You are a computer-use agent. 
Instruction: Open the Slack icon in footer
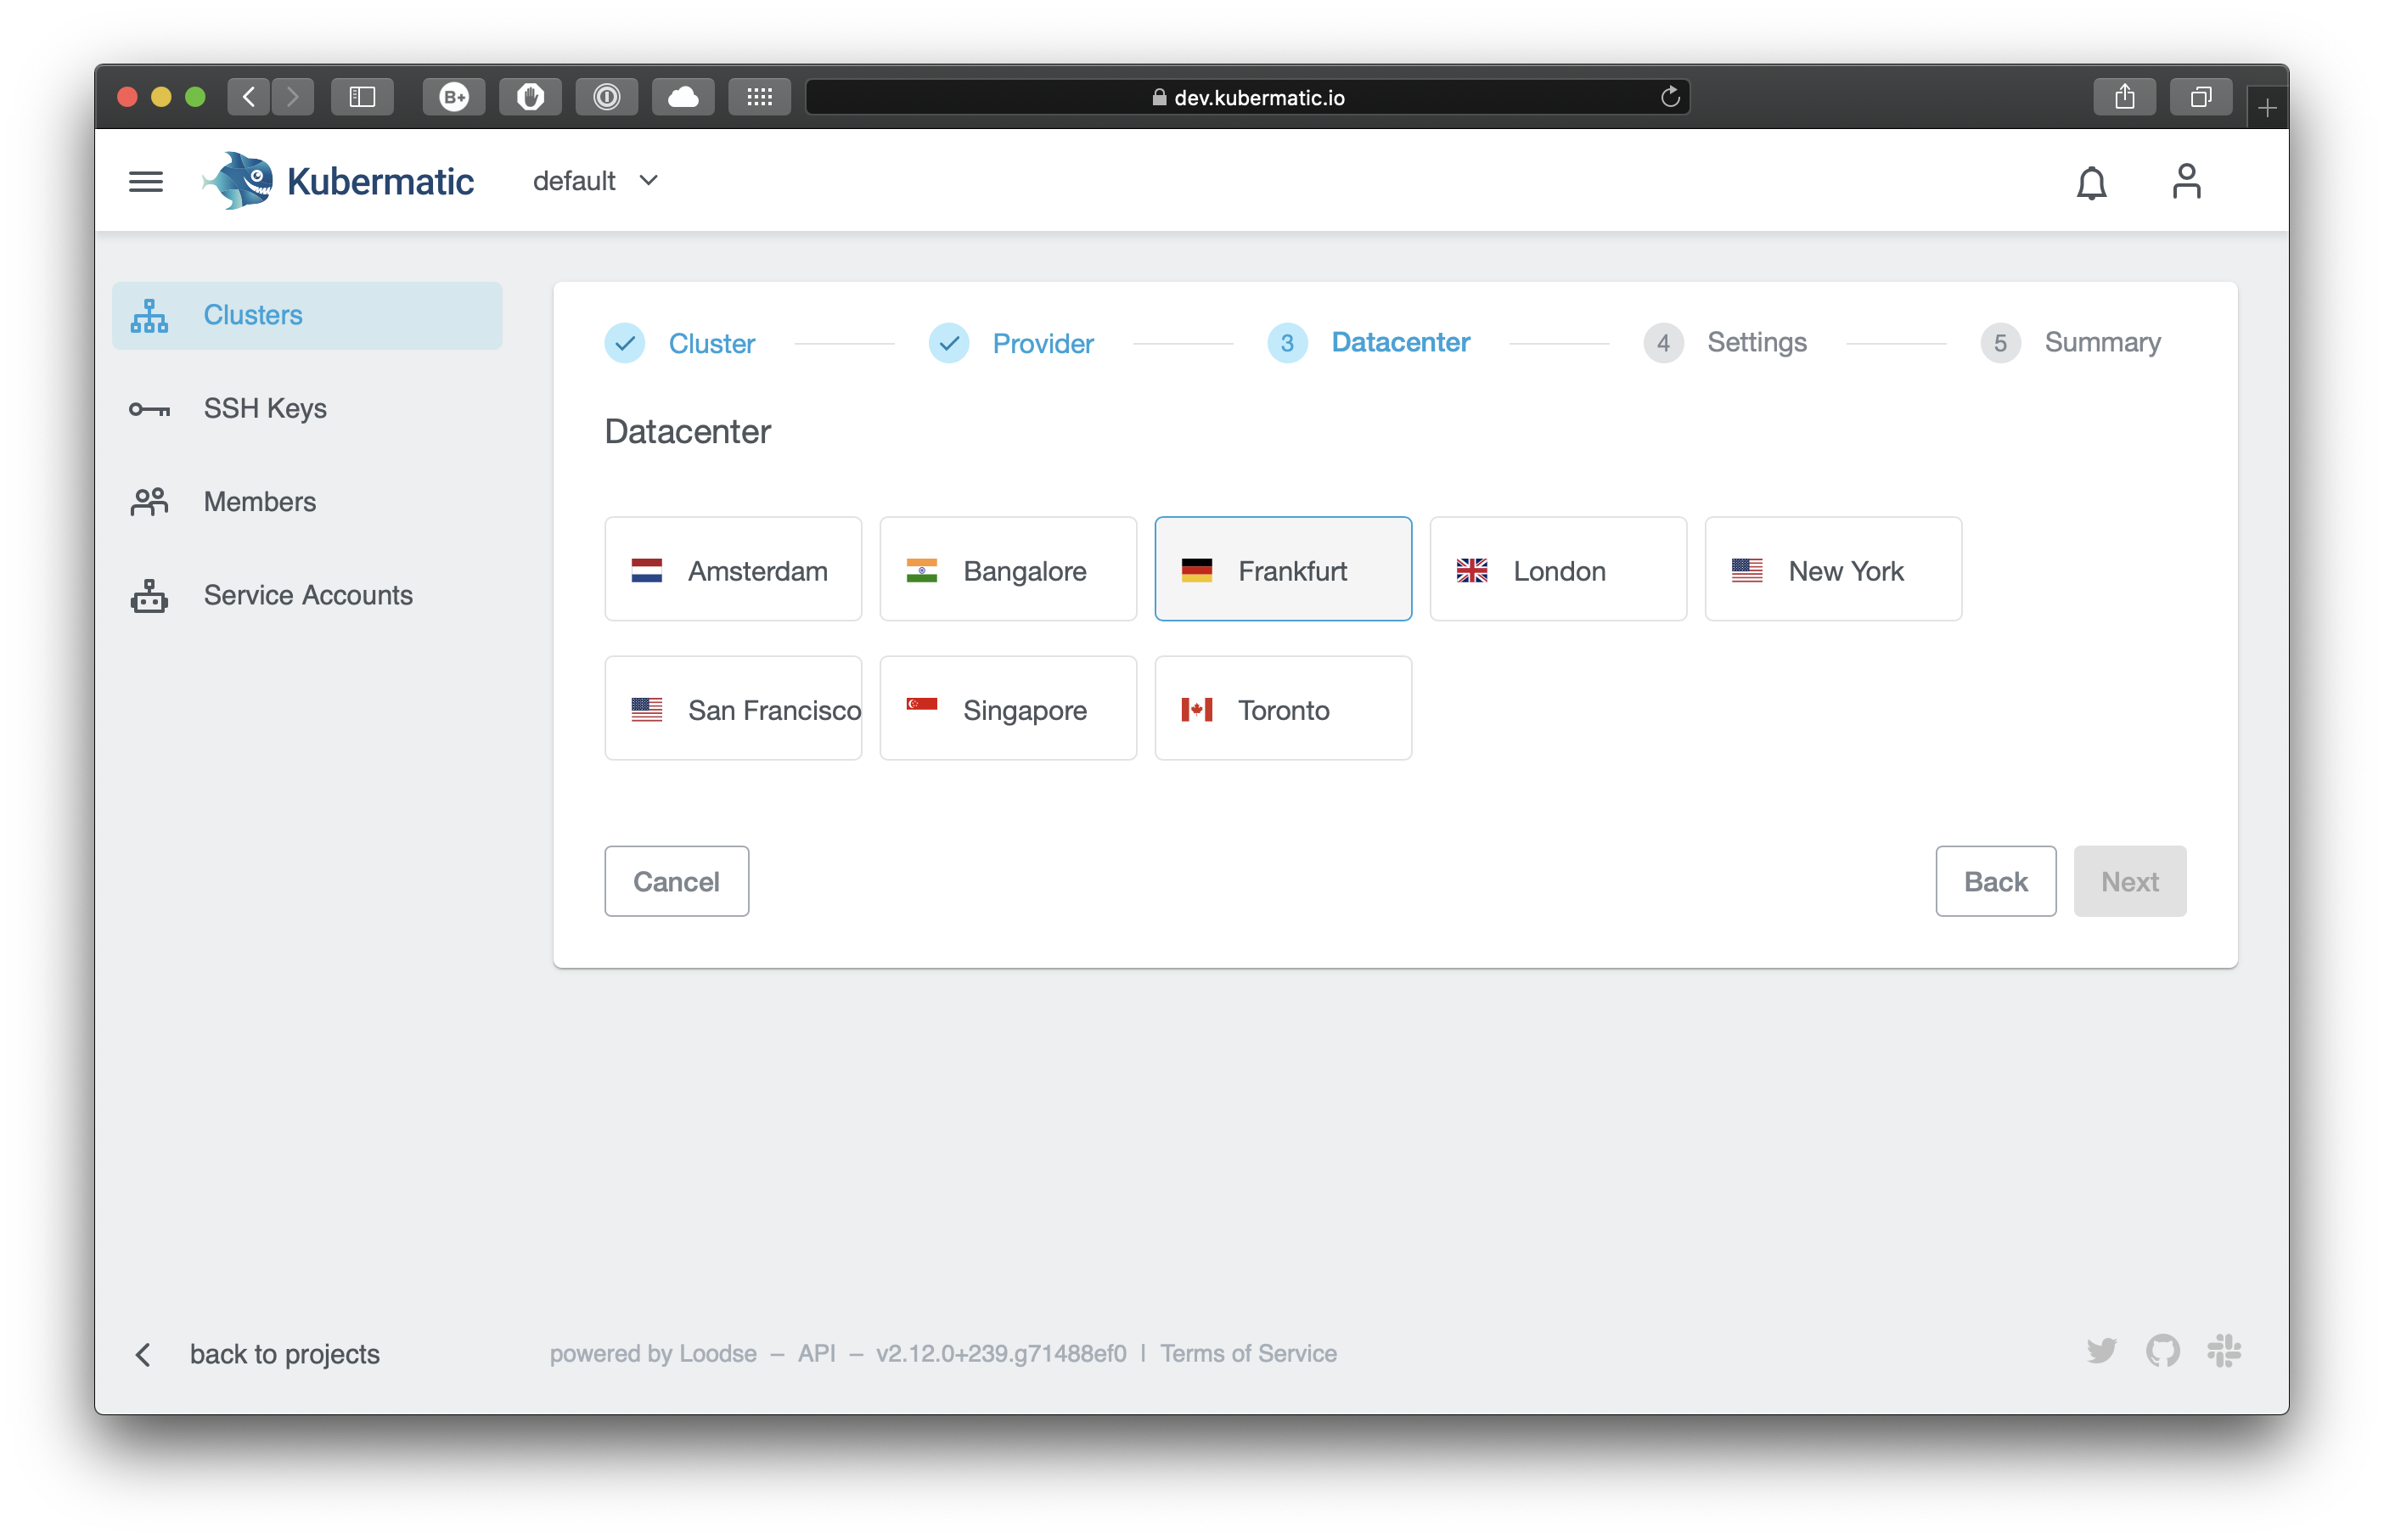coord(2223,1351)
